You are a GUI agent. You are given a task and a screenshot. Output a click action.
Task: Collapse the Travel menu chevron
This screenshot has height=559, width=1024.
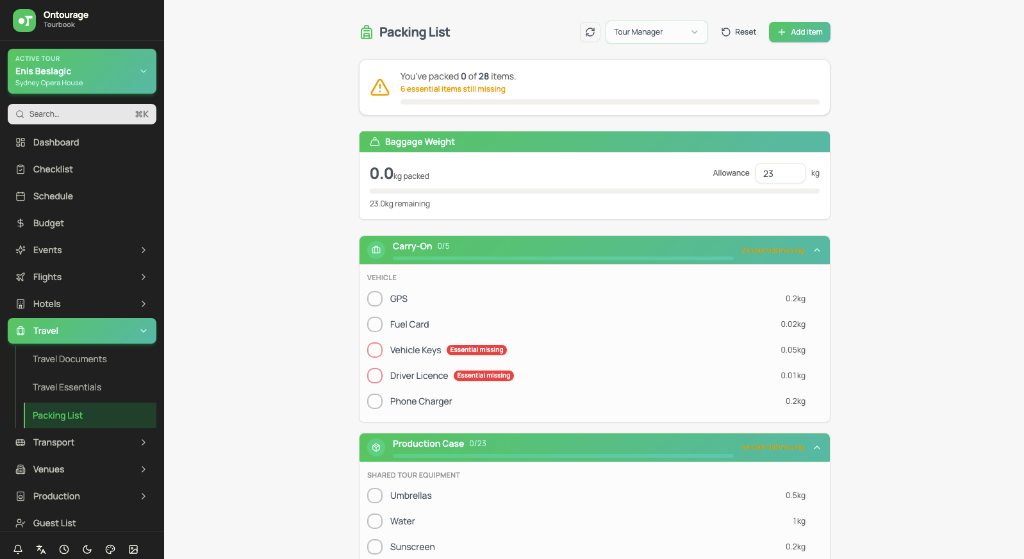144,331
